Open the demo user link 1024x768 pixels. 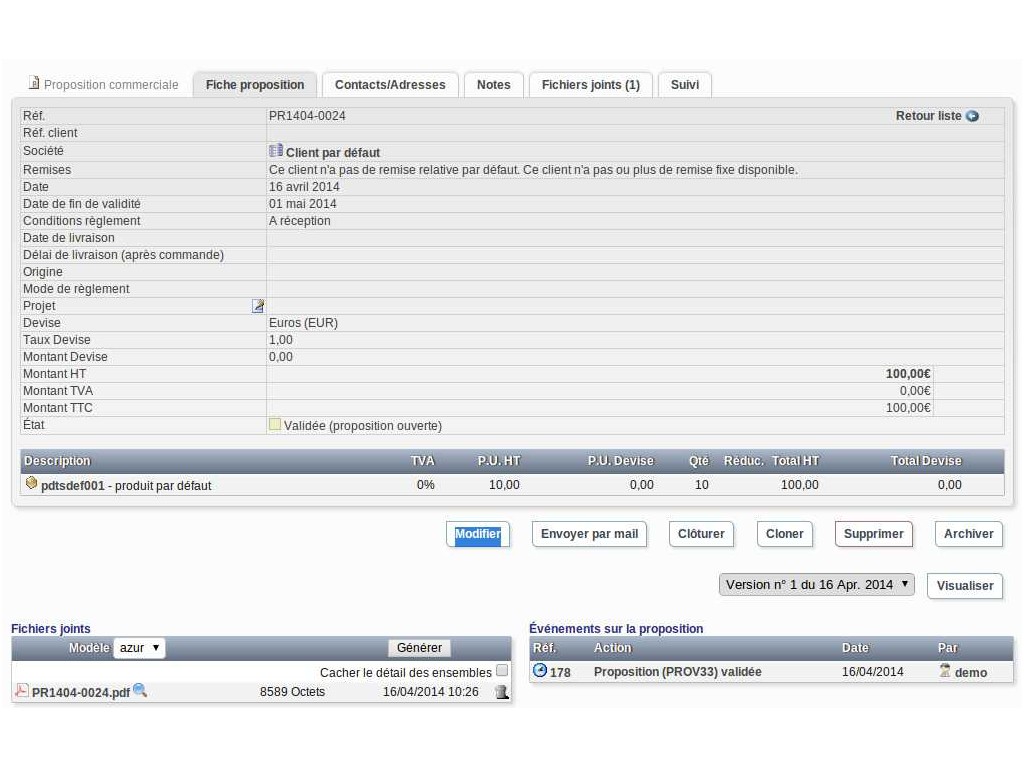tap(970, 673)
